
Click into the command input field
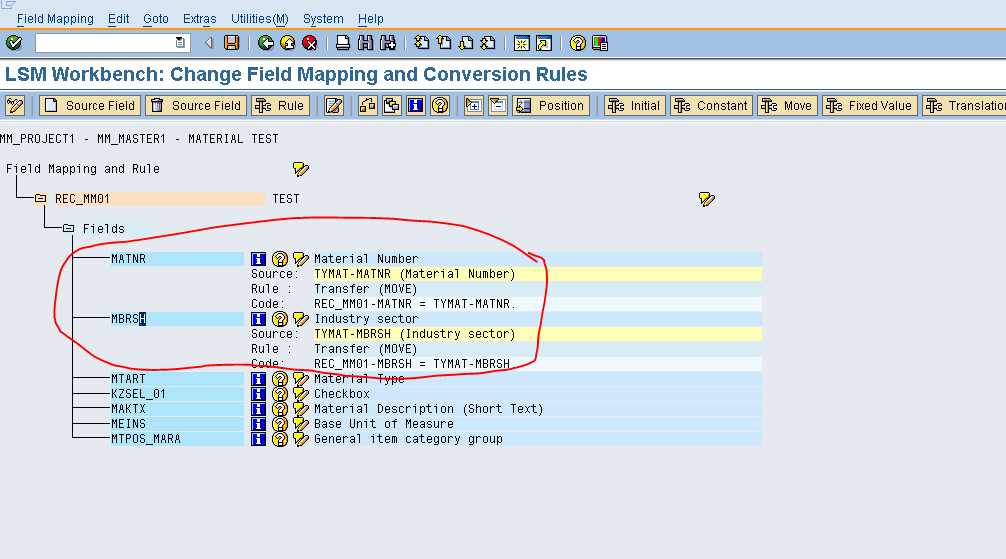pyautogui.click(x=105, y=43)
